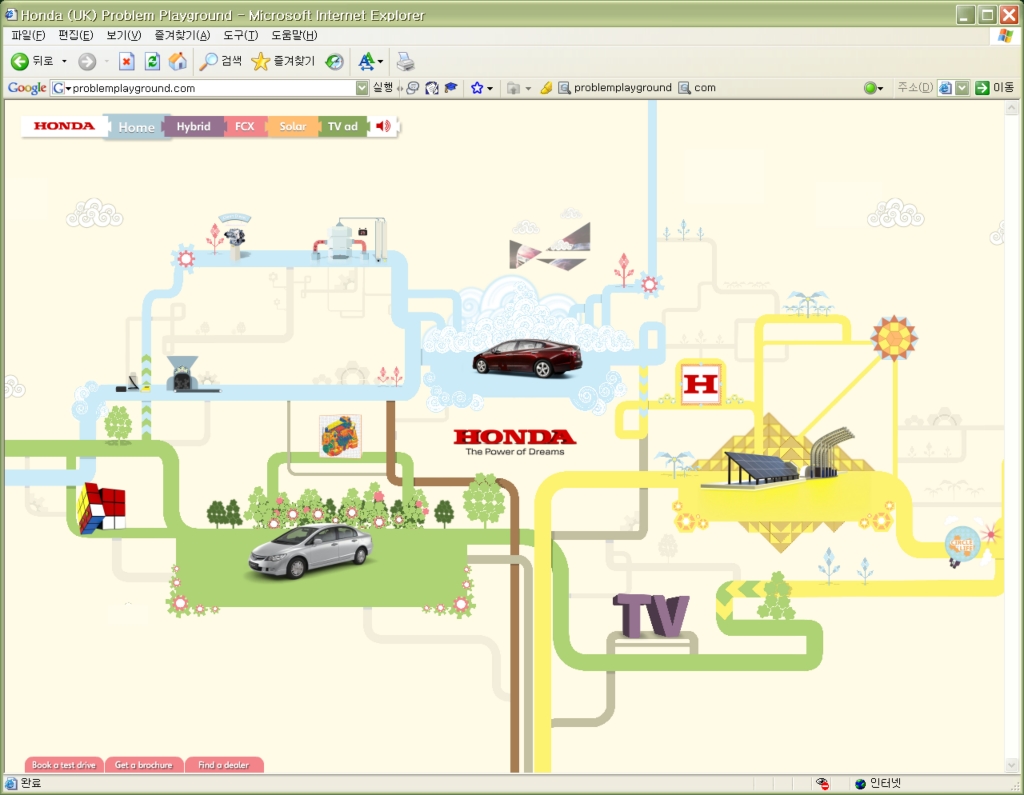The width and height of the screenshot is (1024, 795).
Task: Open 즐겨찾기 favorites star
Action: pyautogui.click(x=283, y=61)
